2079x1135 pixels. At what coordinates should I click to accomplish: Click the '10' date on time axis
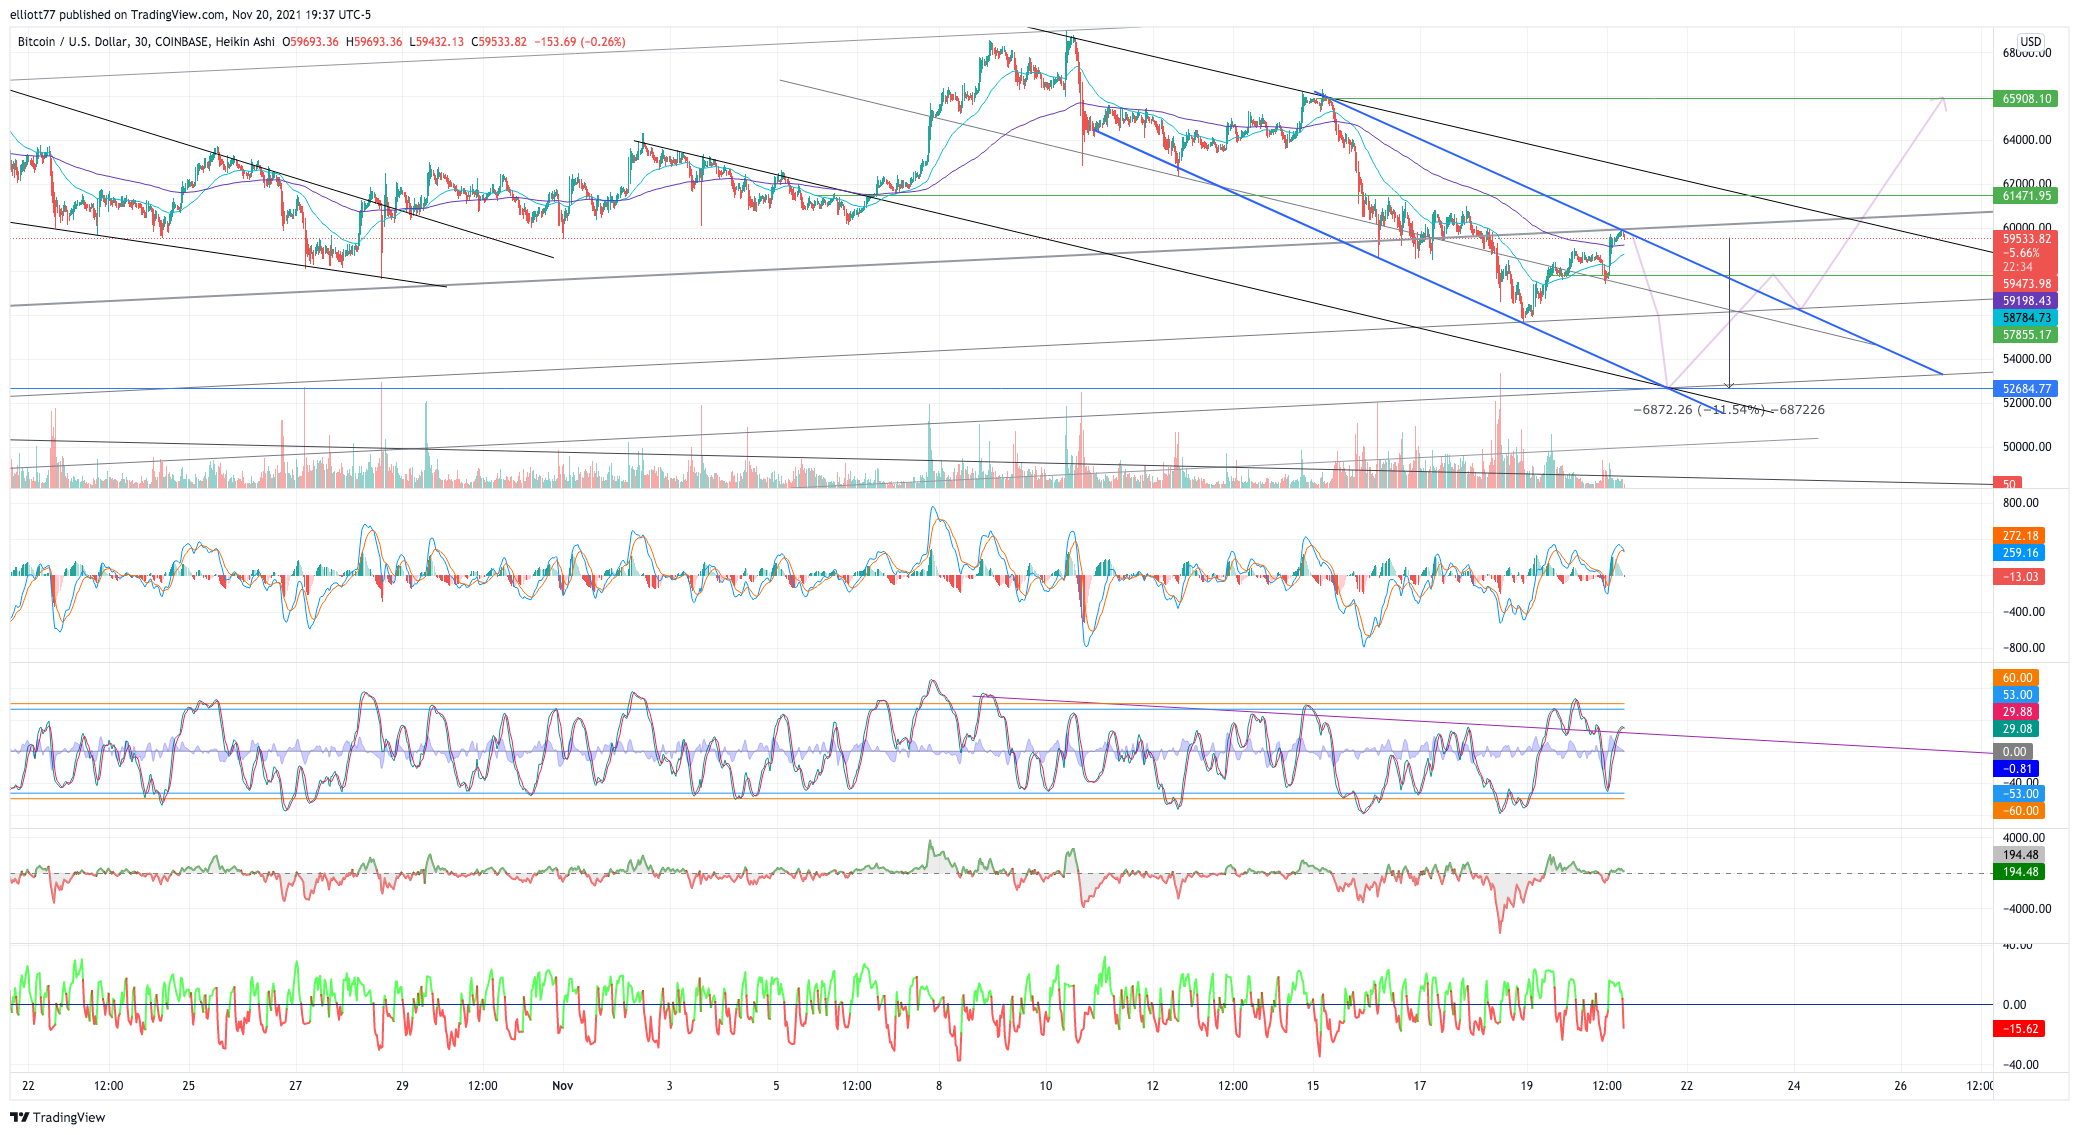coord(1046,1086)
